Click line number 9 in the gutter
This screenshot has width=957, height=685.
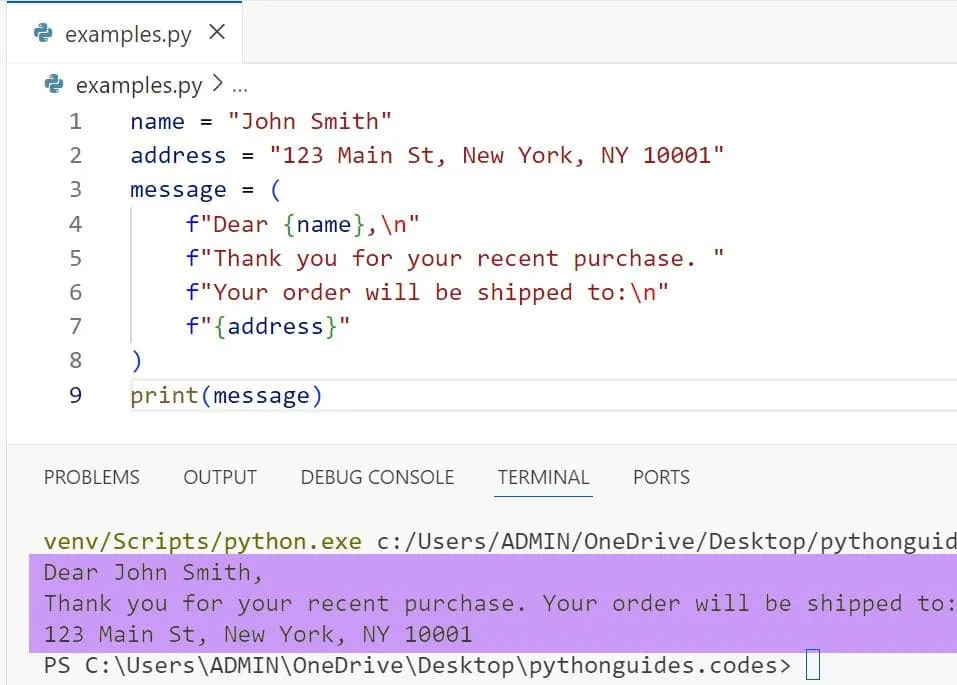[76, 395]
